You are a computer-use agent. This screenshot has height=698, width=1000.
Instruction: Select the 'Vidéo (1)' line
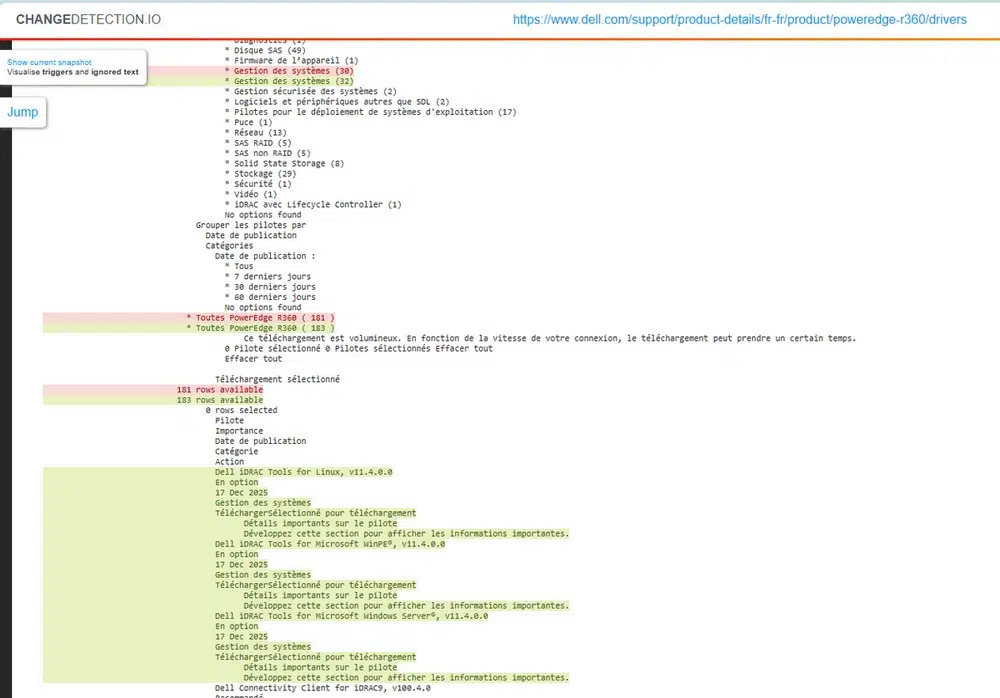(251, 194)
